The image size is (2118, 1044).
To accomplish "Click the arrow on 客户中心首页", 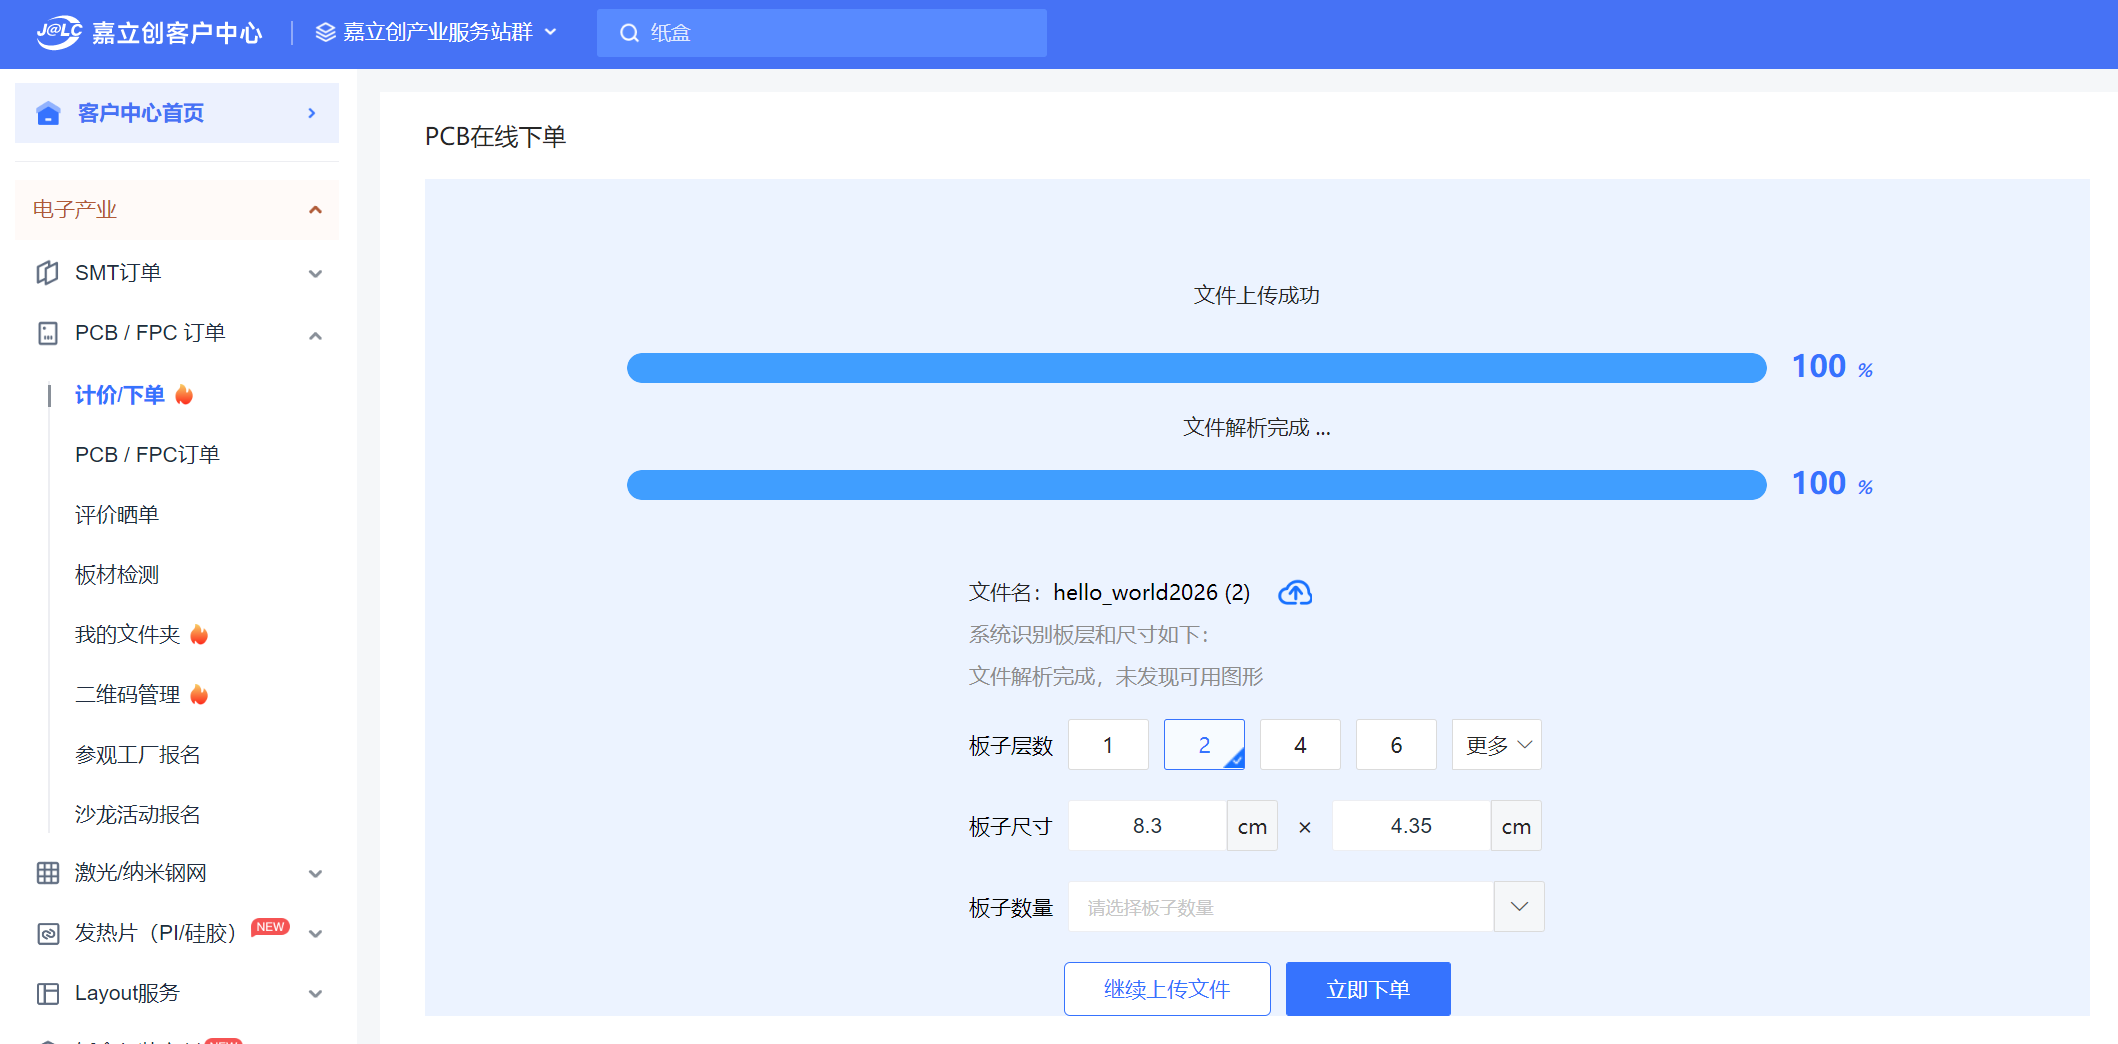I will [x=312, y=113].
